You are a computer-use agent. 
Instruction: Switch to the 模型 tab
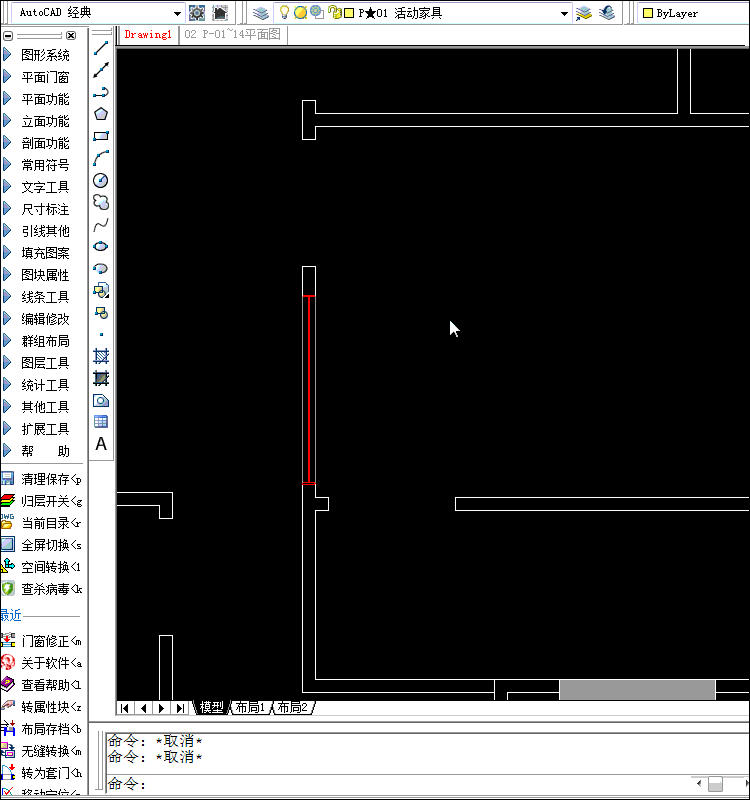pyautogui.click(x=211, y=707)
